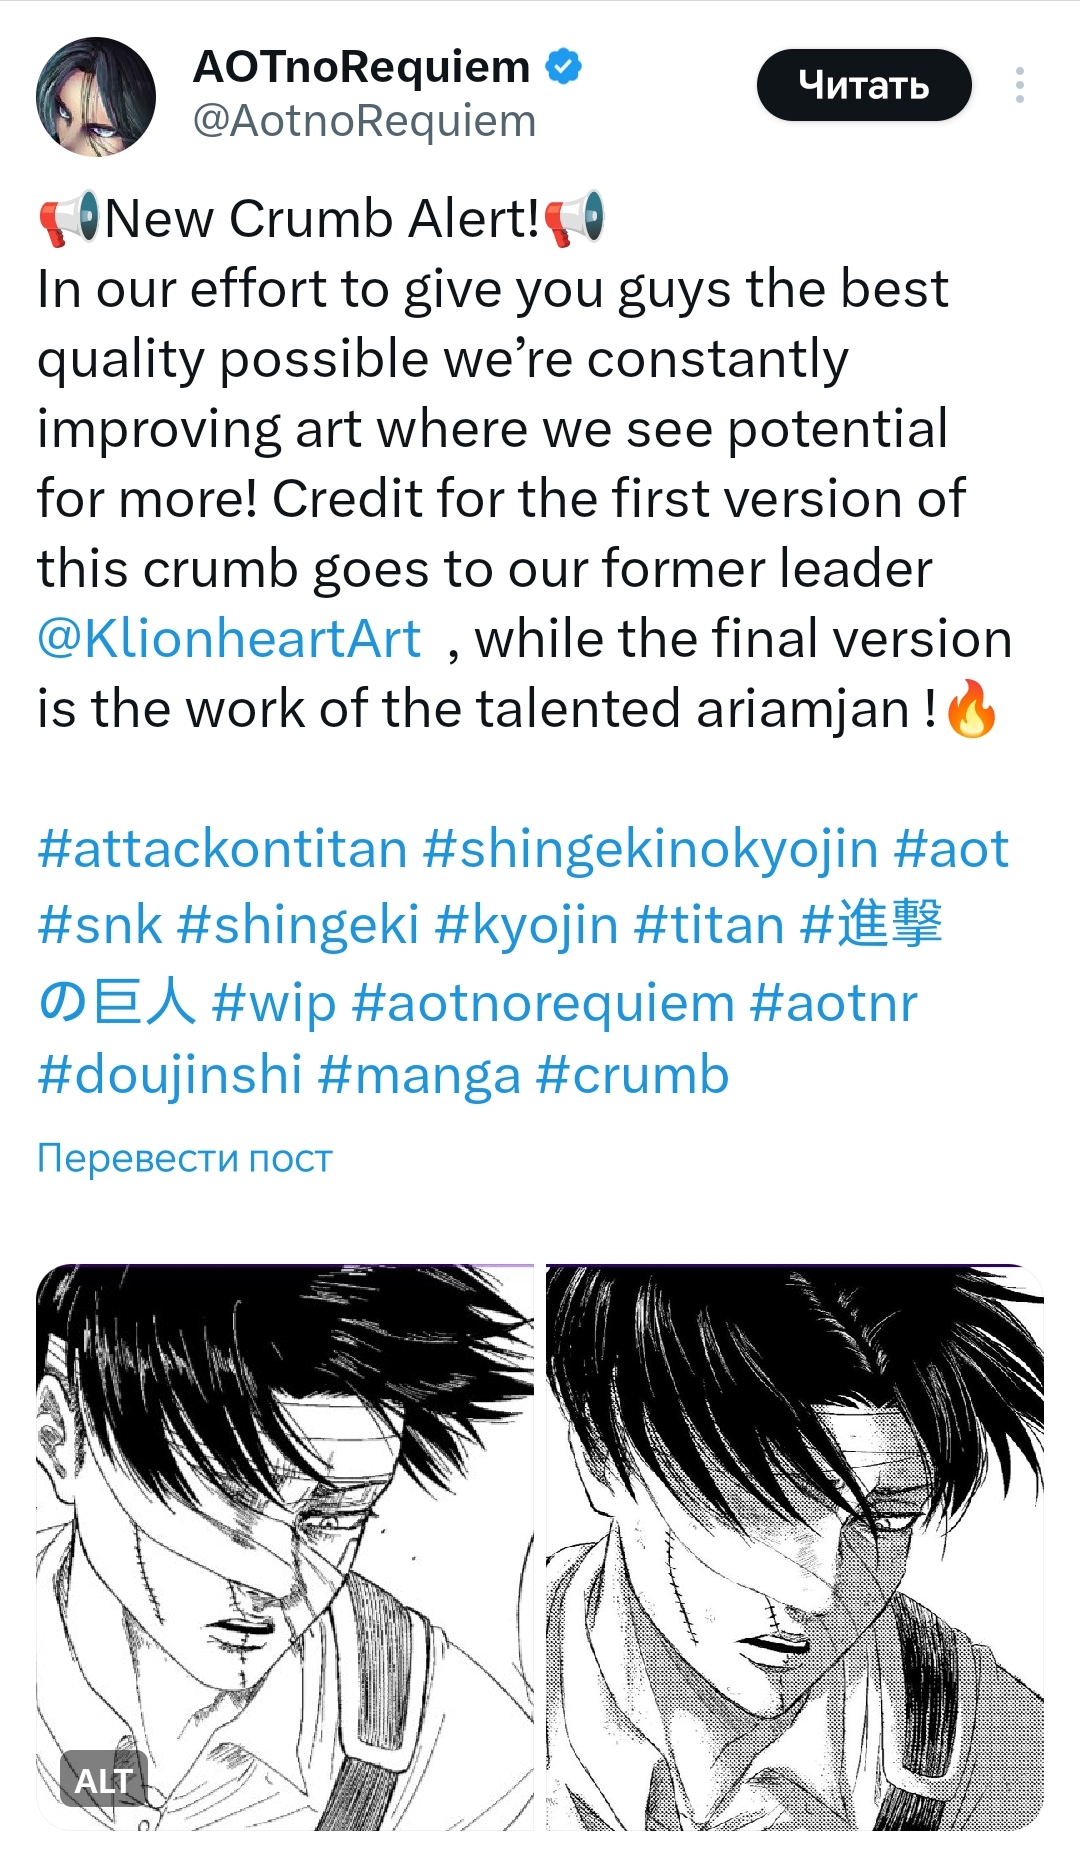Select the #doujinshi hashtag
The height and width of the screenshot is (1863, 1080).
pos(170,1075)
